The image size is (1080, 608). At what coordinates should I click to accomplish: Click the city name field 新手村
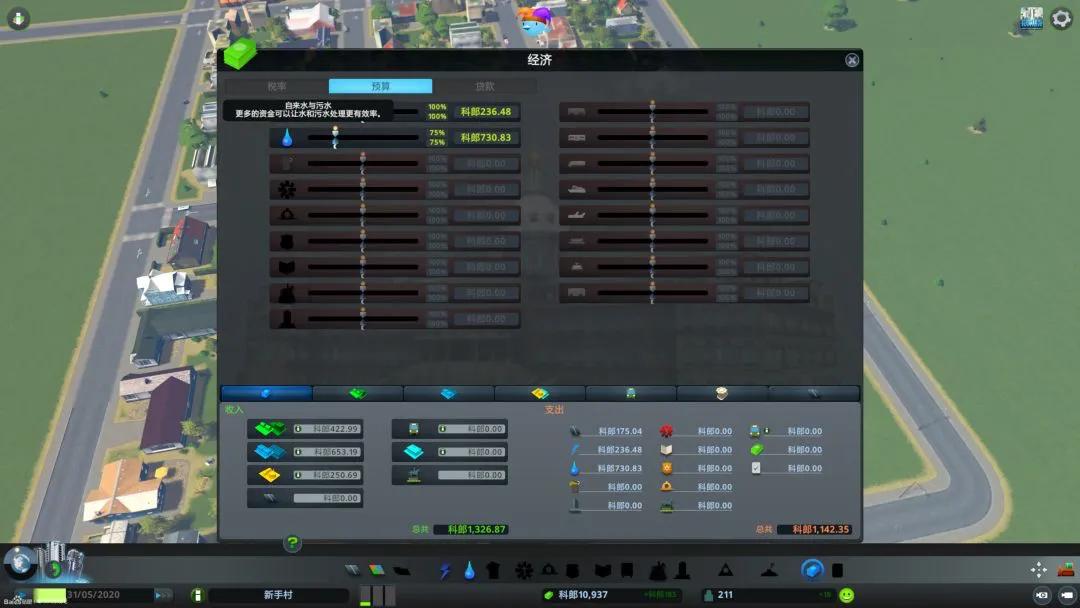point(278,595)
